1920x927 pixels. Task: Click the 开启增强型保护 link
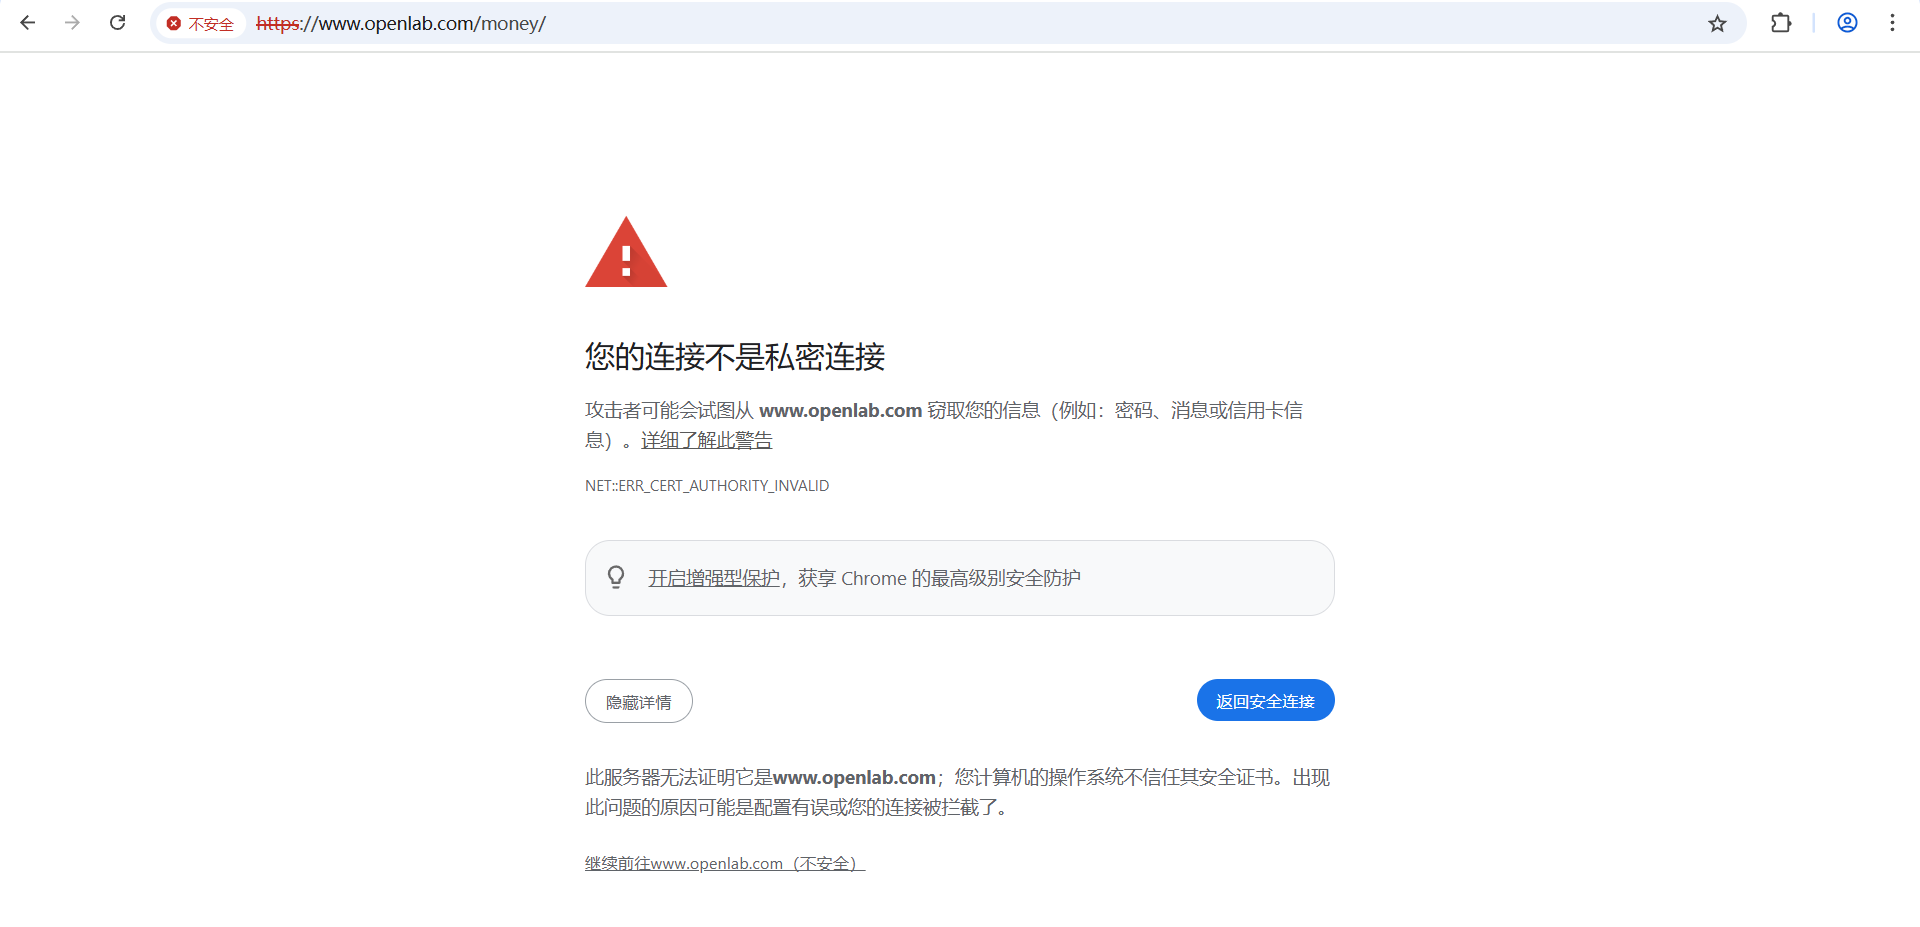coord(714,579)
